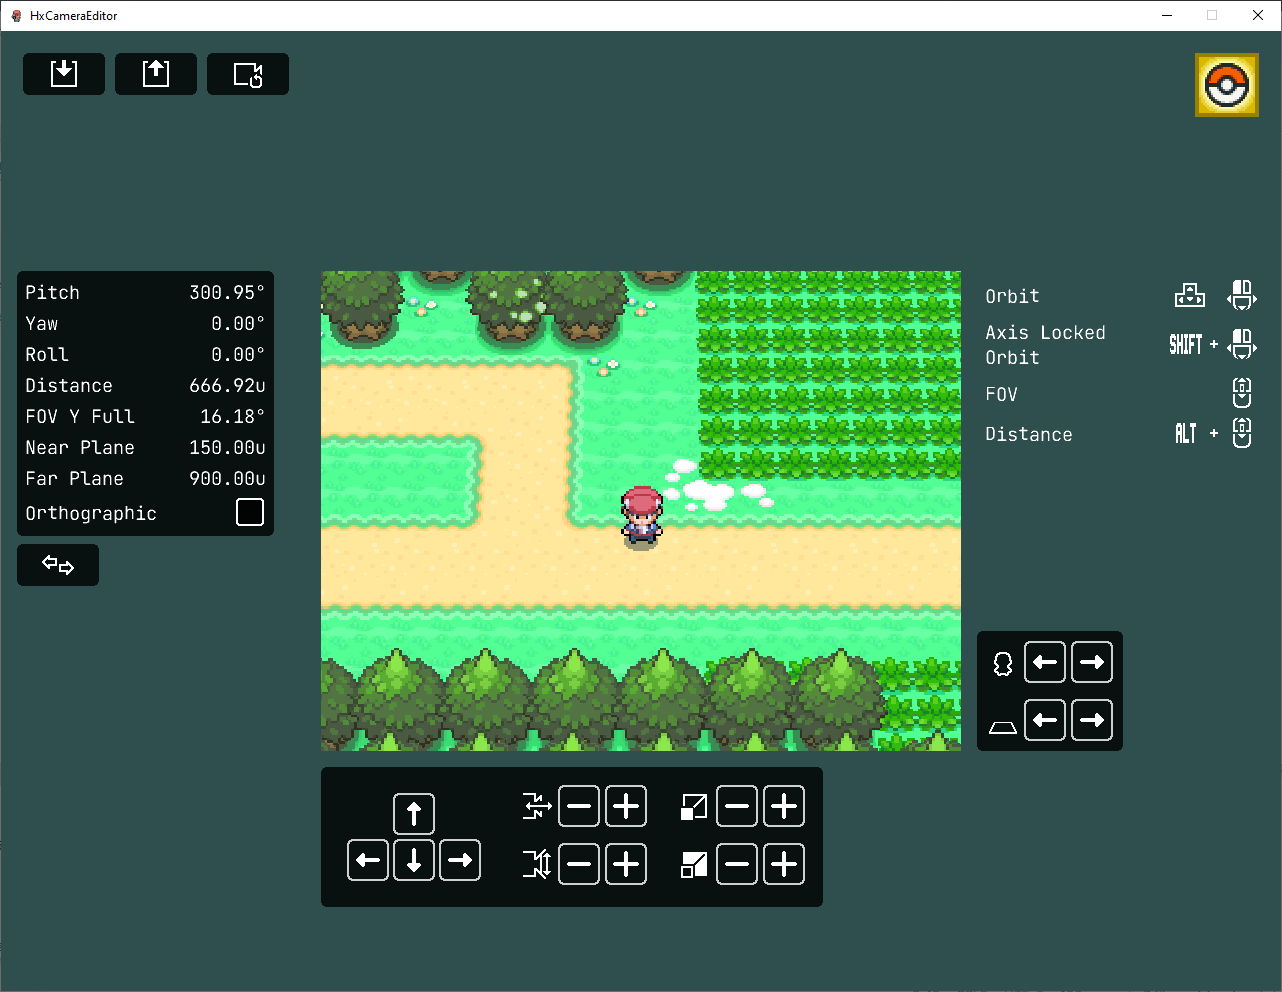Click the 'Distance' help text on the right
This screenshot has height=992, width=1282.
(x=1028, y=434)
